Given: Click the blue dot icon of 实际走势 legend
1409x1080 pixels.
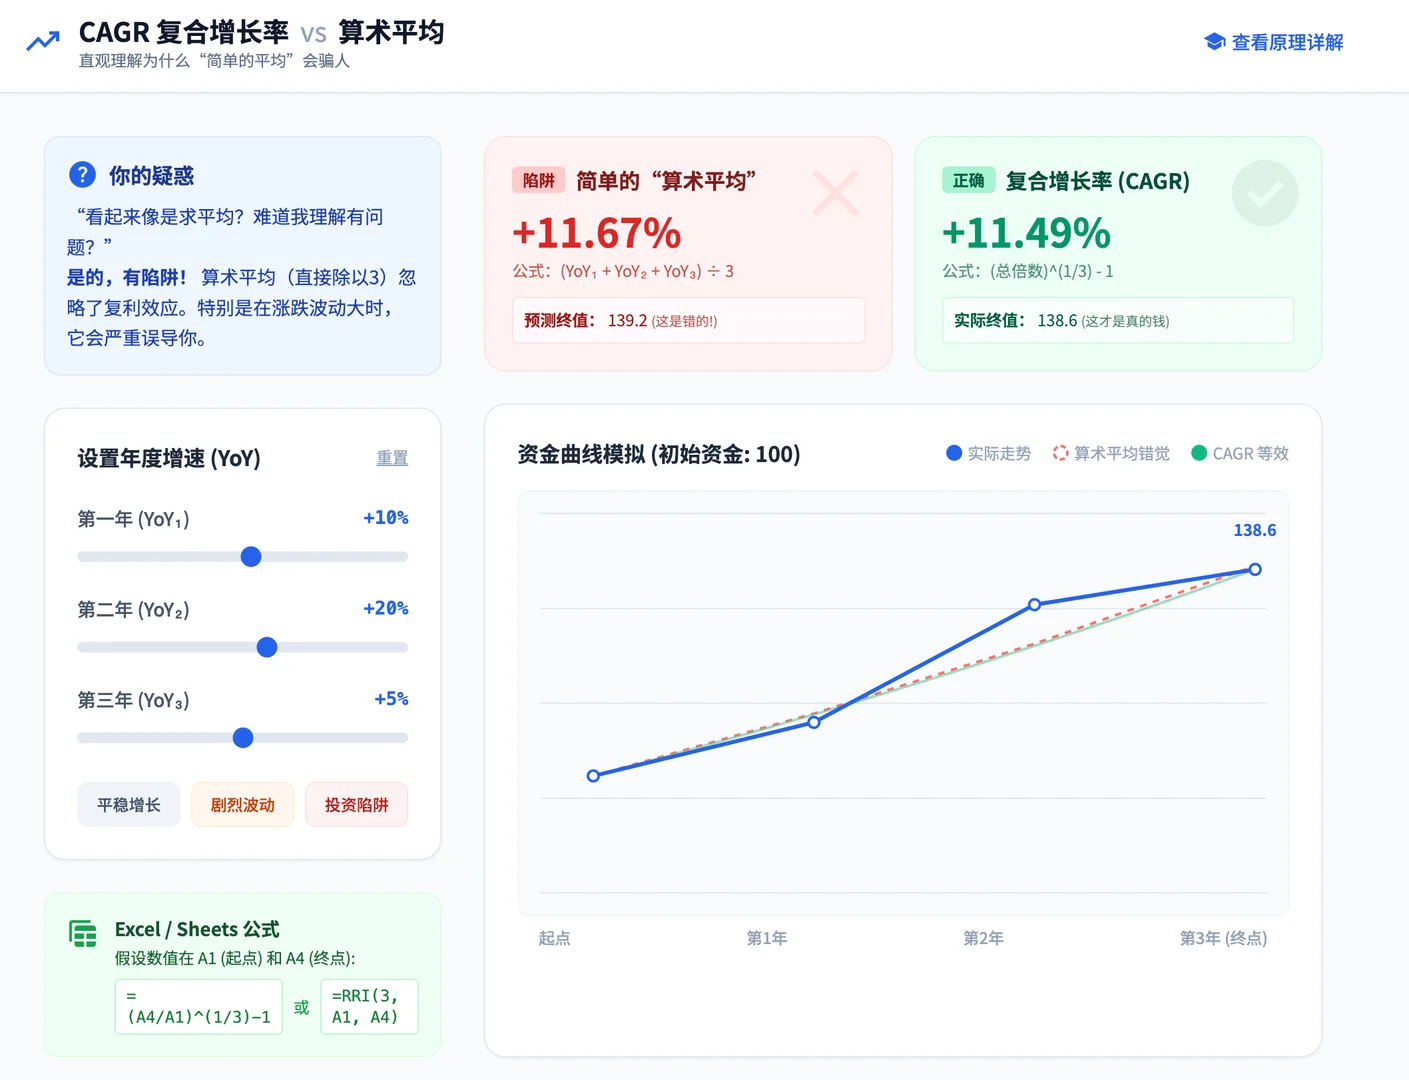Looking at the screenshot, I should tap(953, 453).
